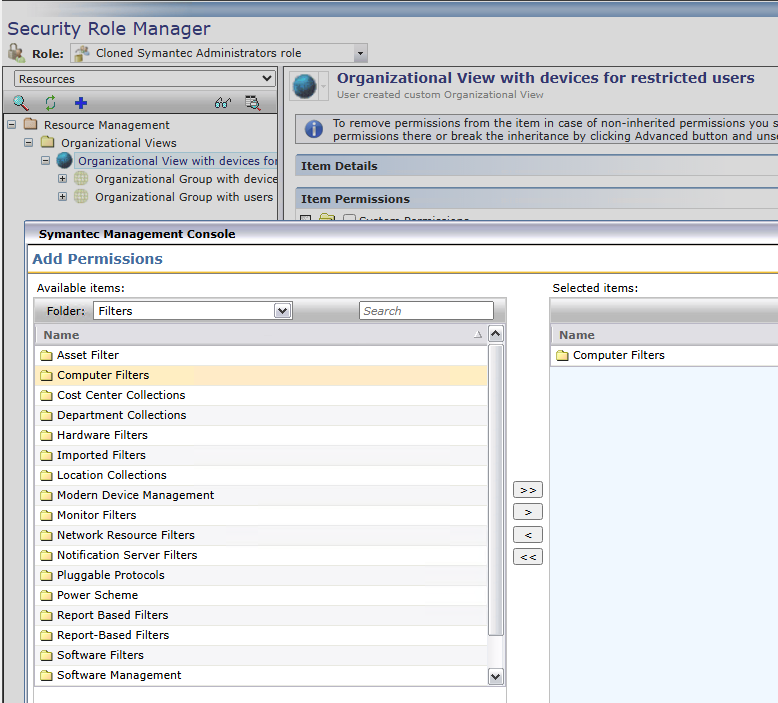Click icon of Organizational Group with devices
This screenshot has height=703, width=778.
(81, 179)
